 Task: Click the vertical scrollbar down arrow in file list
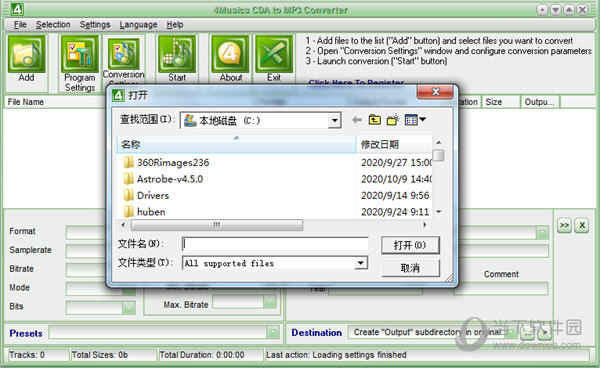[439, 212]
